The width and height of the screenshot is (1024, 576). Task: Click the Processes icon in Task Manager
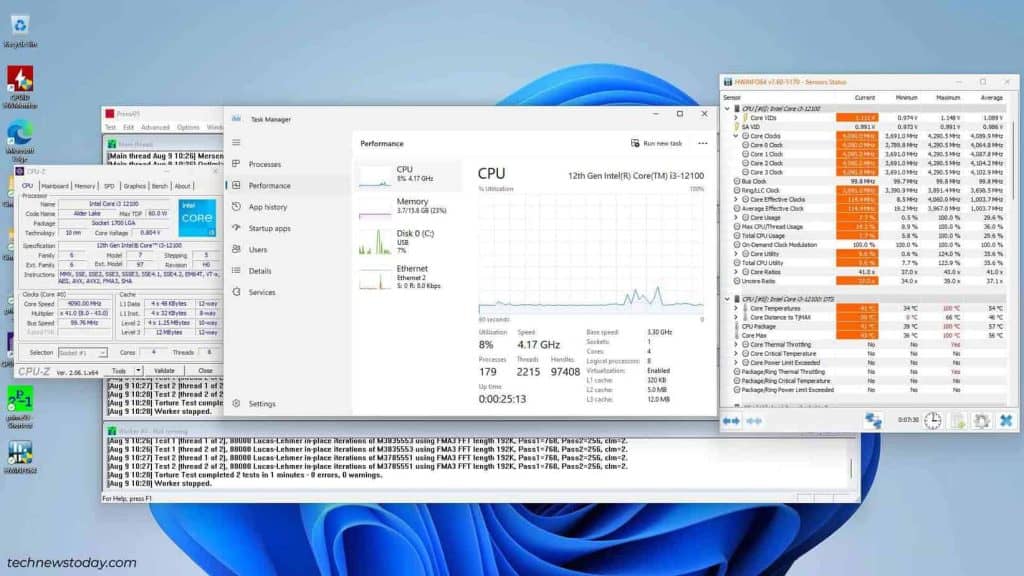236,164
